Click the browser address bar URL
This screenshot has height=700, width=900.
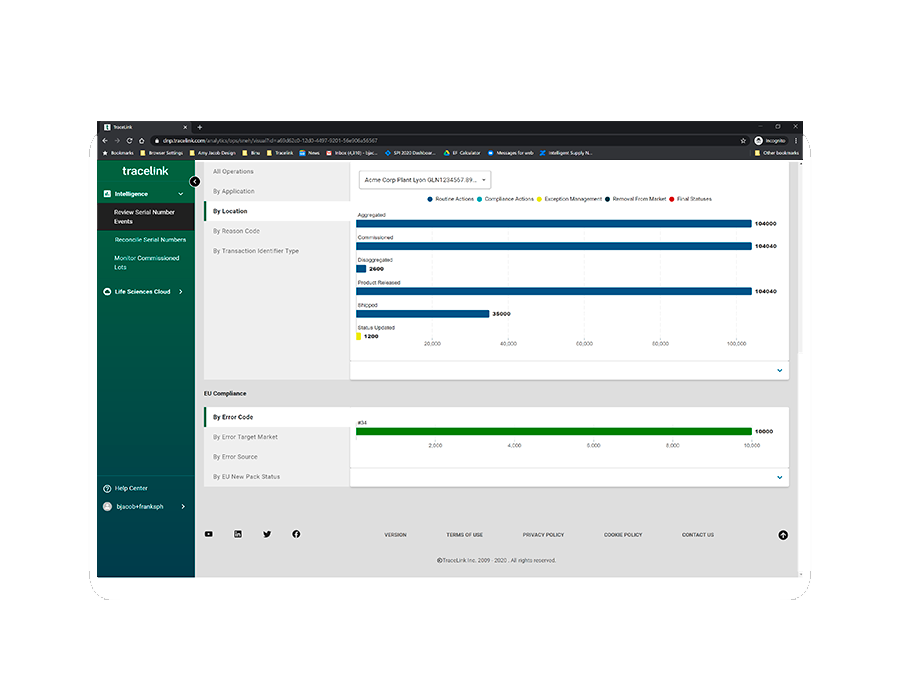click(x=270, y=141)
